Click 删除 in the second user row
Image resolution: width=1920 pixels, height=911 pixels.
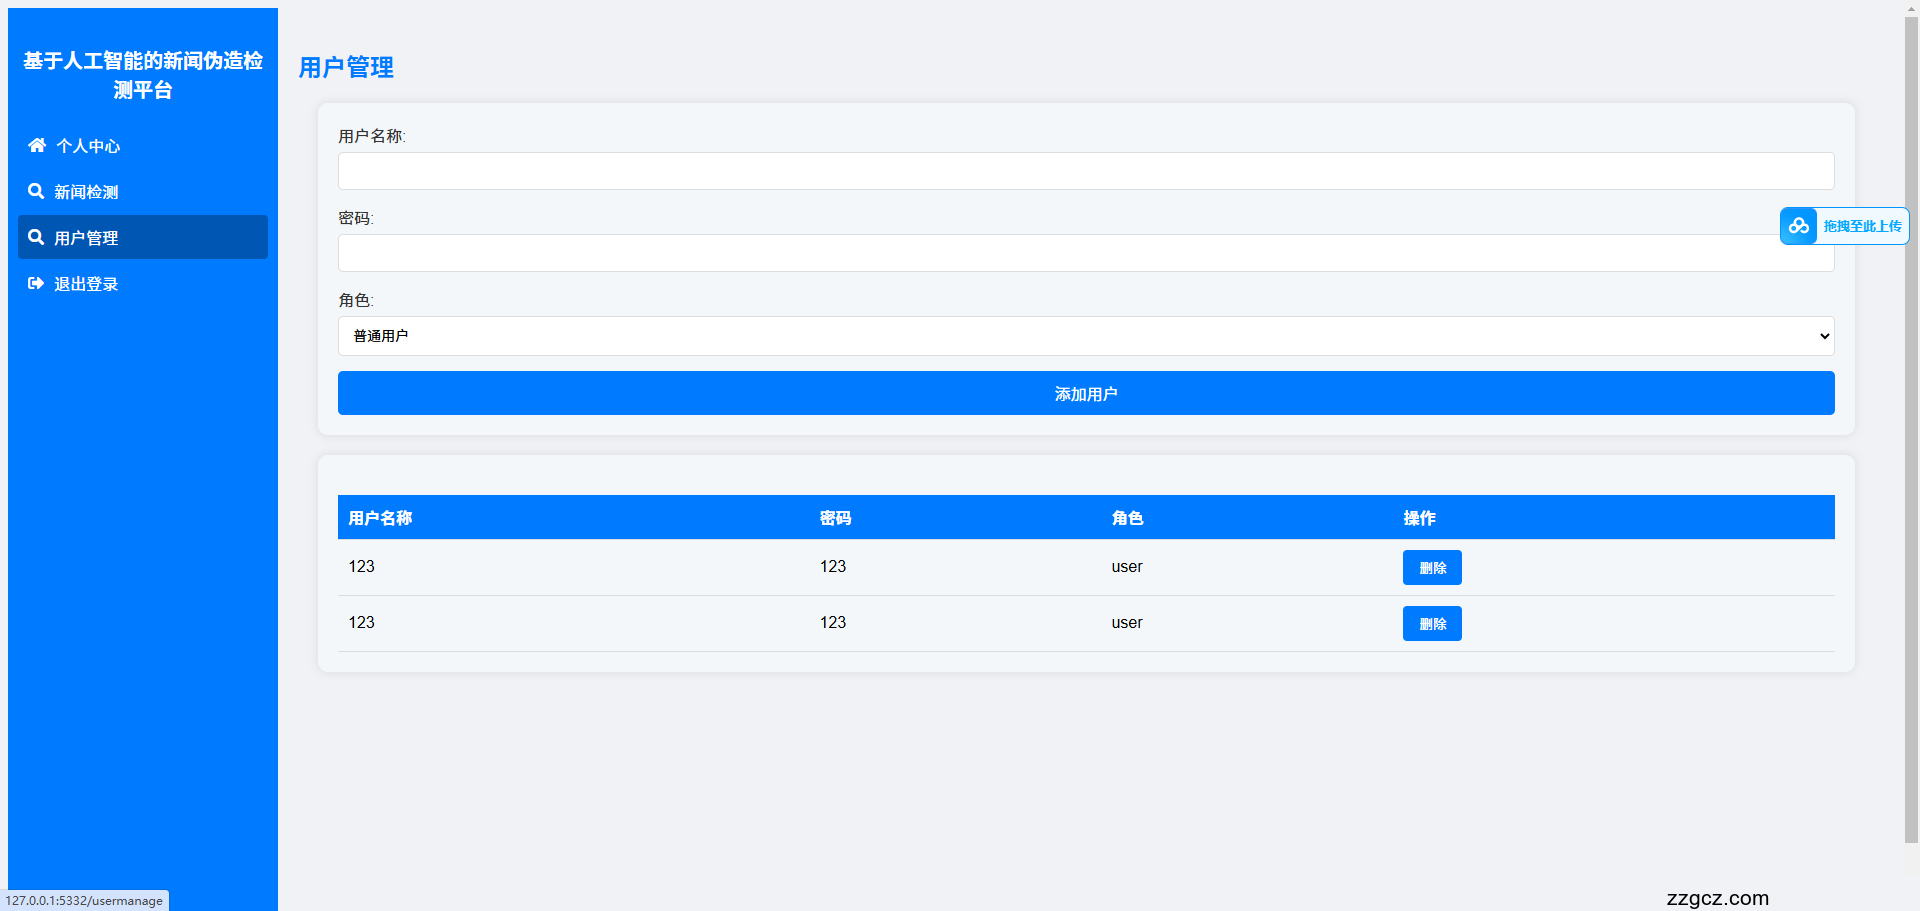click(x=1432, y=623)
